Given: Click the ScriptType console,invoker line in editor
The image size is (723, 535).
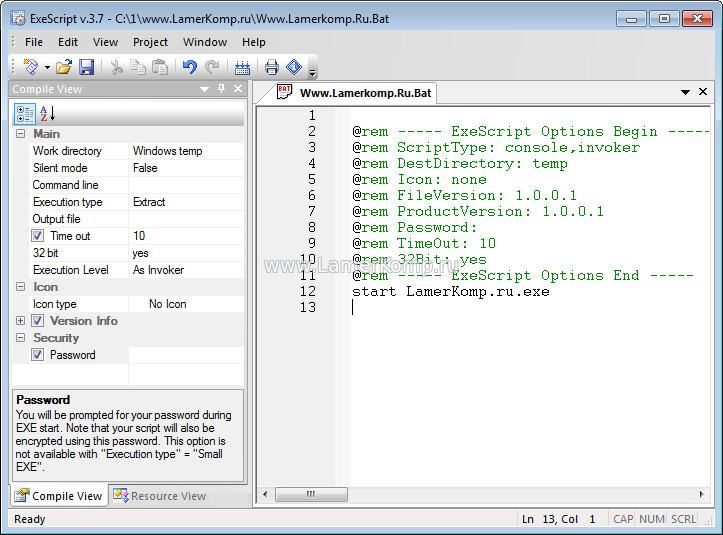Looking at the screenshot, I should (496, 148).
